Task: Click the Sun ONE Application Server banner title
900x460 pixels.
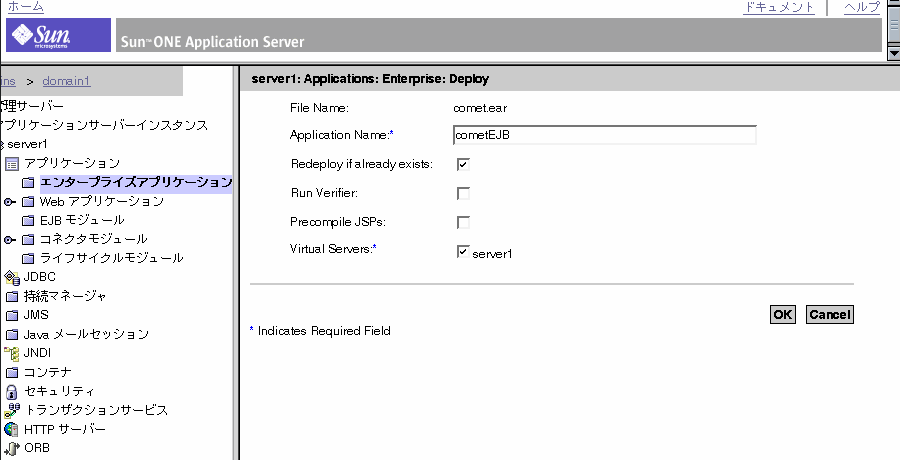Action: click(212, 42)
